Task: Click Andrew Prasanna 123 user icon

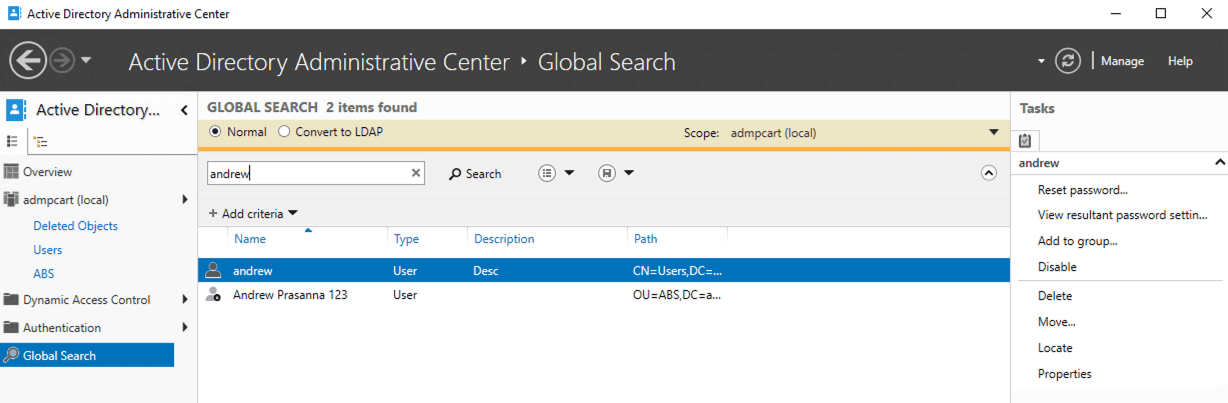Action: point(213,295)
